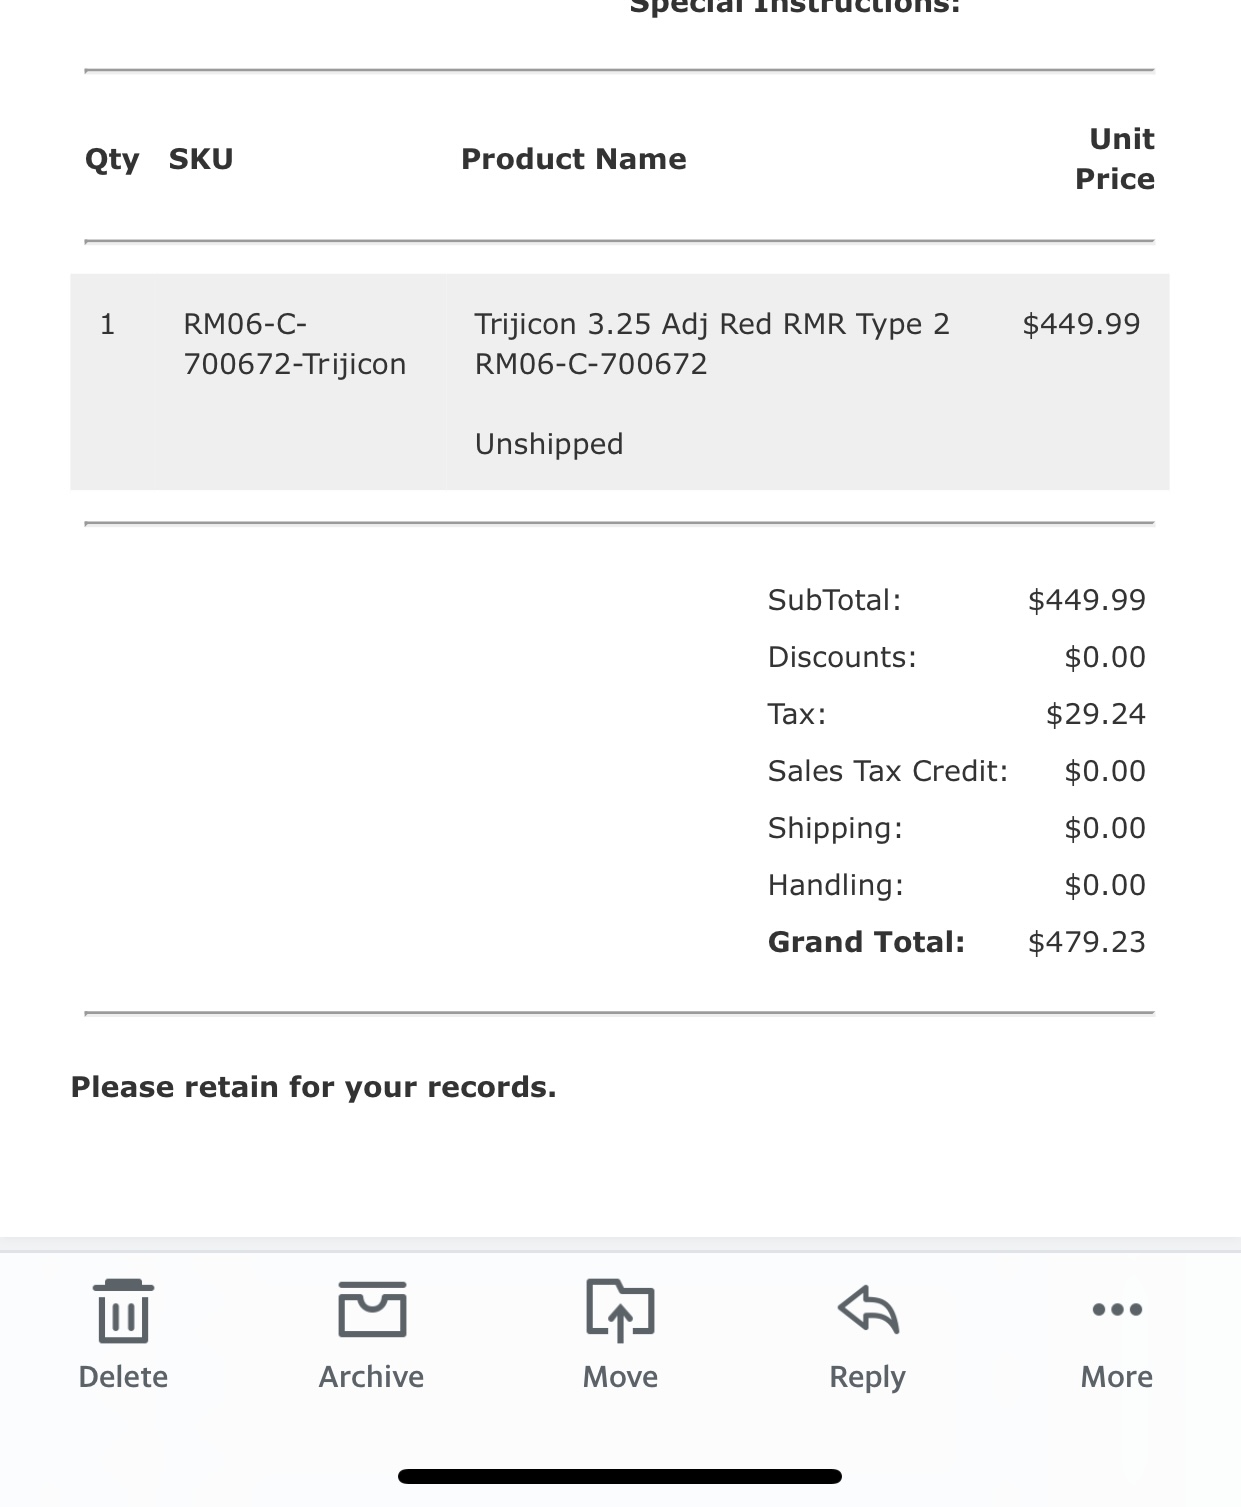Click the Unshipped status text
This screenshot has width=1241, height=1507.
click(549, 444)
